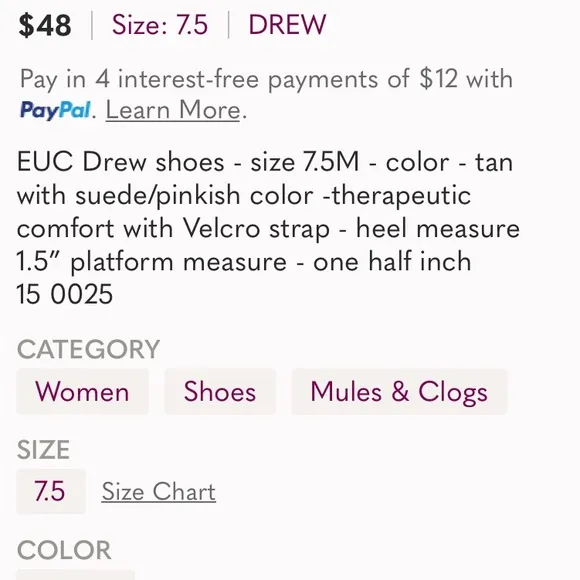
Task: Open the Mules & Clogs category tag
Action: [x=399, y=391]
